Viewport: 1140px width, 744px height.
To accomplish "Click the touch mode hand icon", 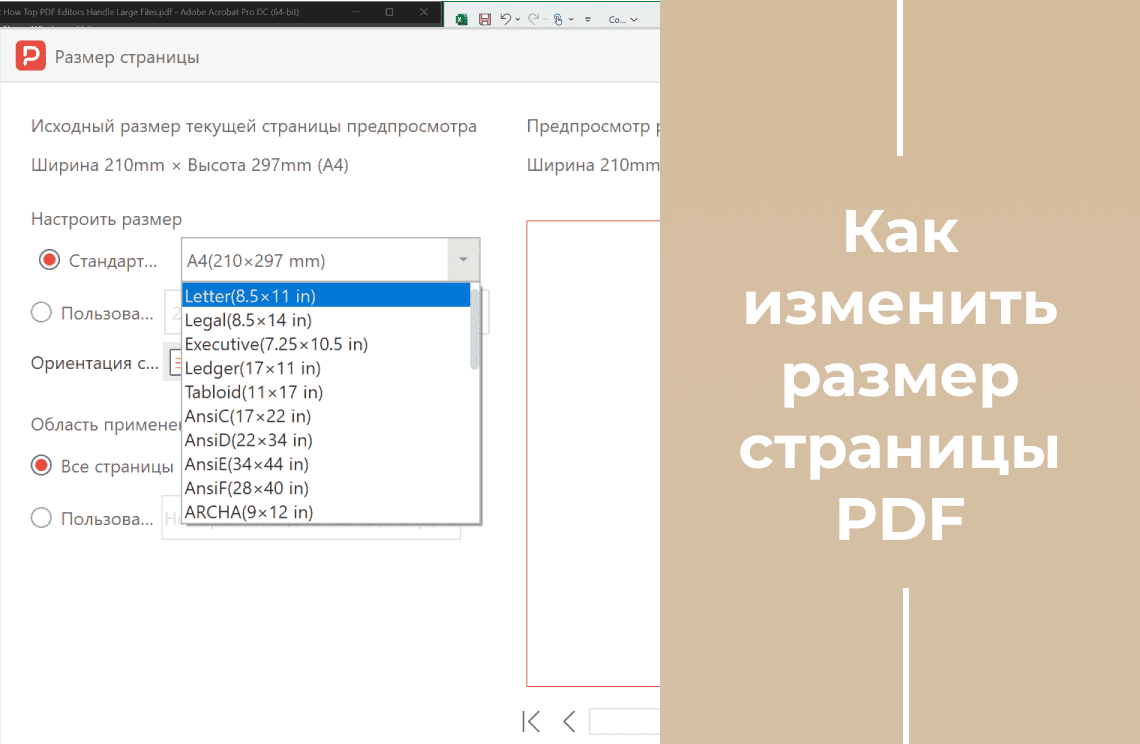I will click(x=559, y=19).
